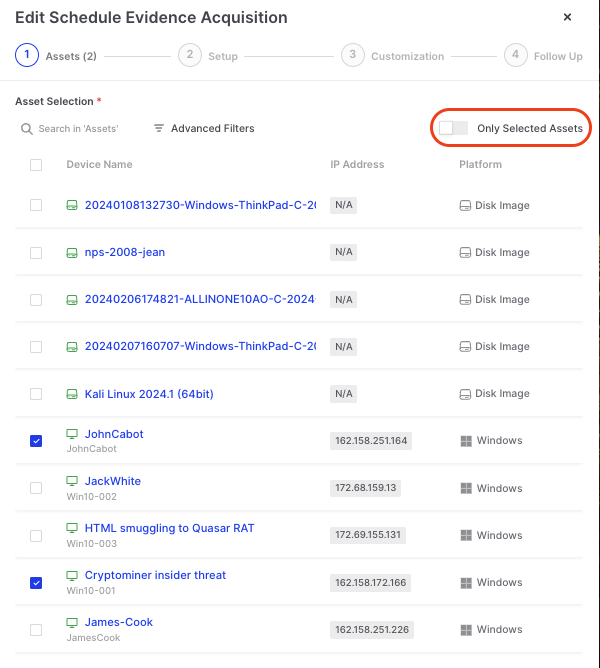Switch to step 4 Follow Up
The width and height of the screenshot is (600, 668).
[515, 56]
